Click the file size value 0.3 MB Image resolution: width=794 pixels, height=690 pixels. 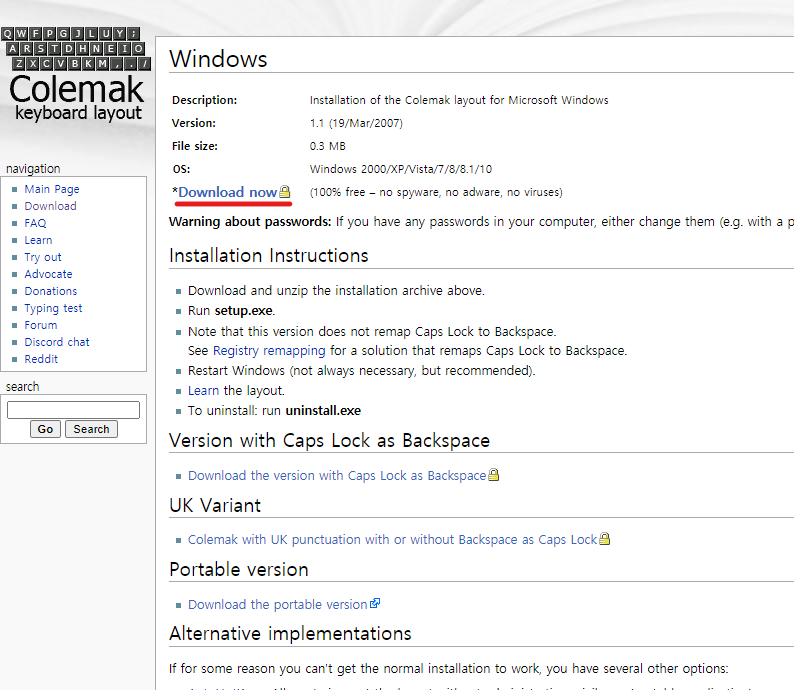pos(328,146)
